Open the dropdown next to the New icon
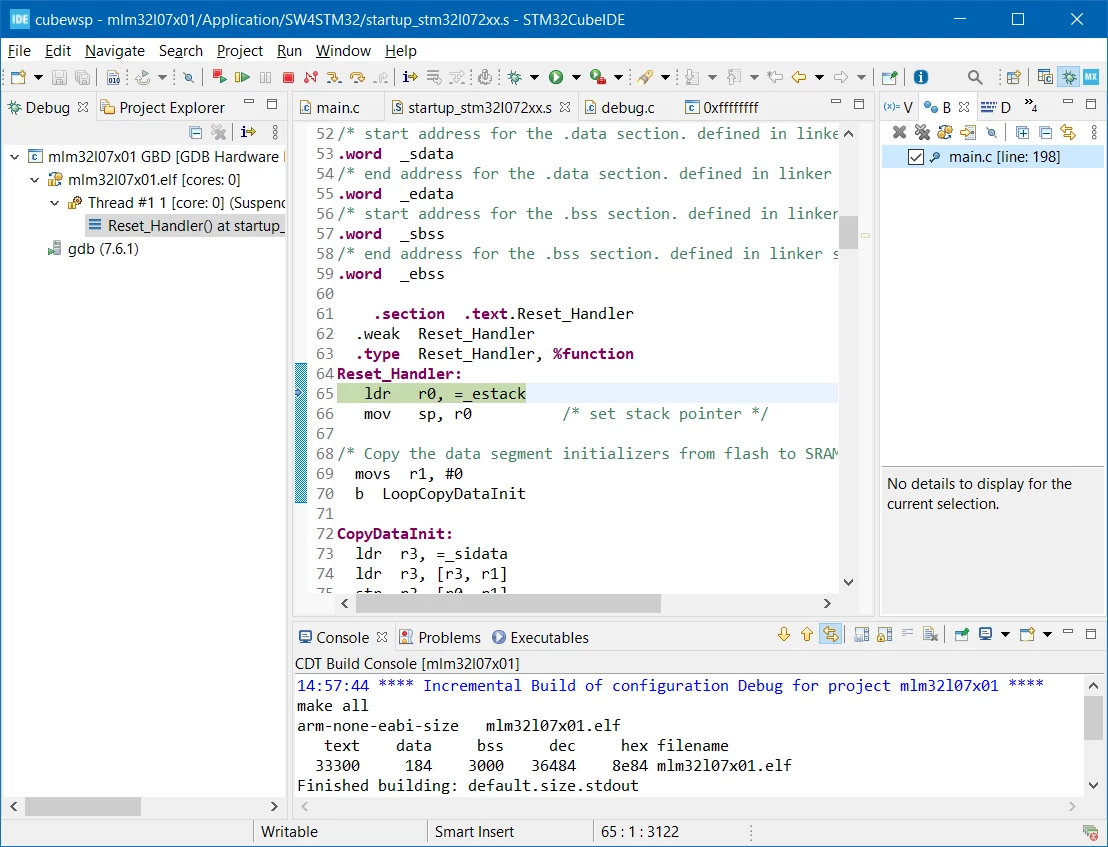 [38, 77]
